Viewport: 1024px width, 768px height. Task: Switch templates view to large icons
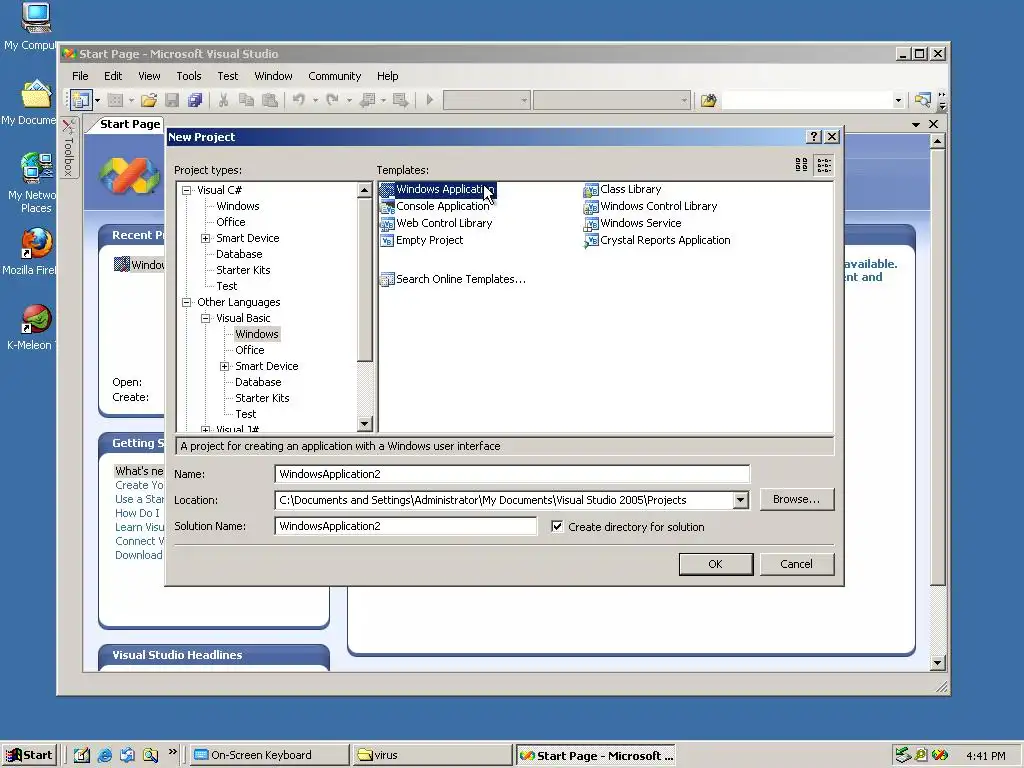801,165
